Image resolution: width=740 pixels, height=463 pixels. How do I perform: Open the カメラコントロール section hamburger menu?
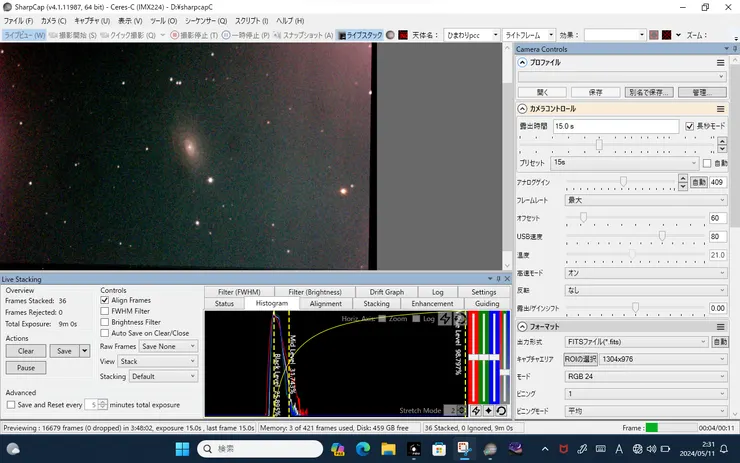point(720,109)
